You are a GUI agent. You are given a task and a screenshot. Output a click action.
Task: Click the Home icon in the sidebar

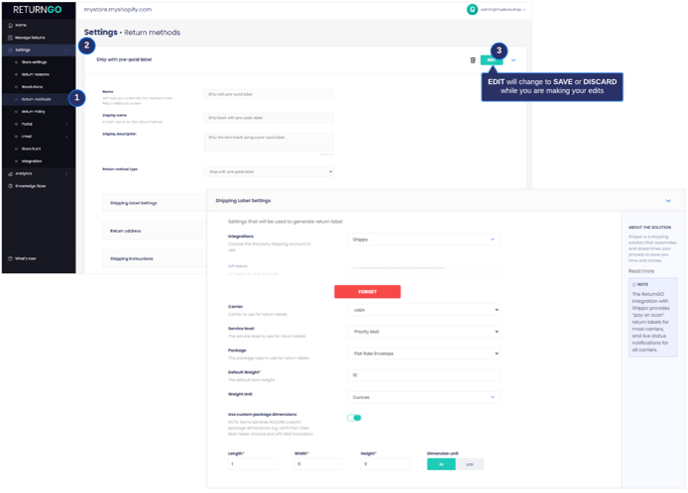[x=11, y=25]
